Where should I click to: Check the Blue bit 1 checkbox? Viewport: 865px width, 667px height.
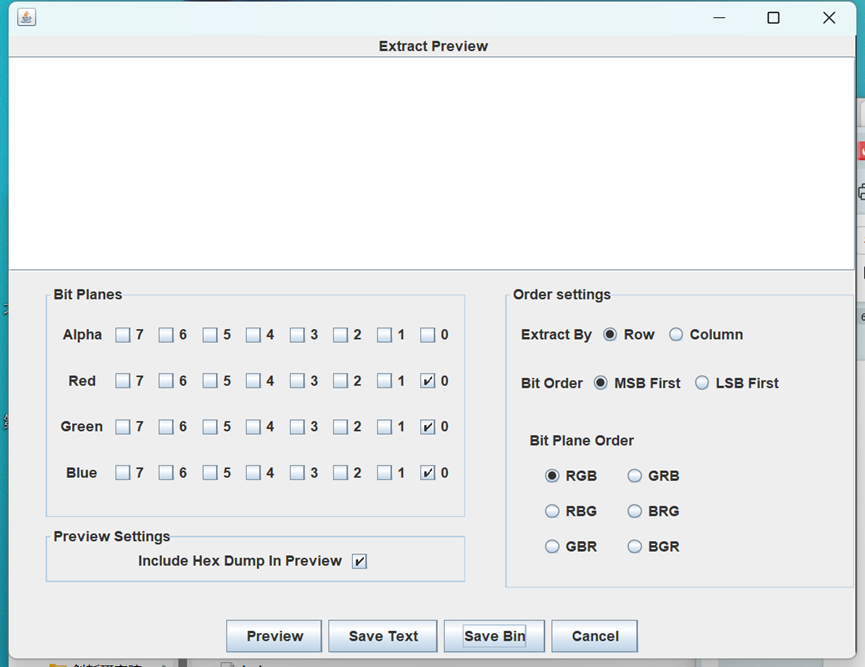(384, 473)
